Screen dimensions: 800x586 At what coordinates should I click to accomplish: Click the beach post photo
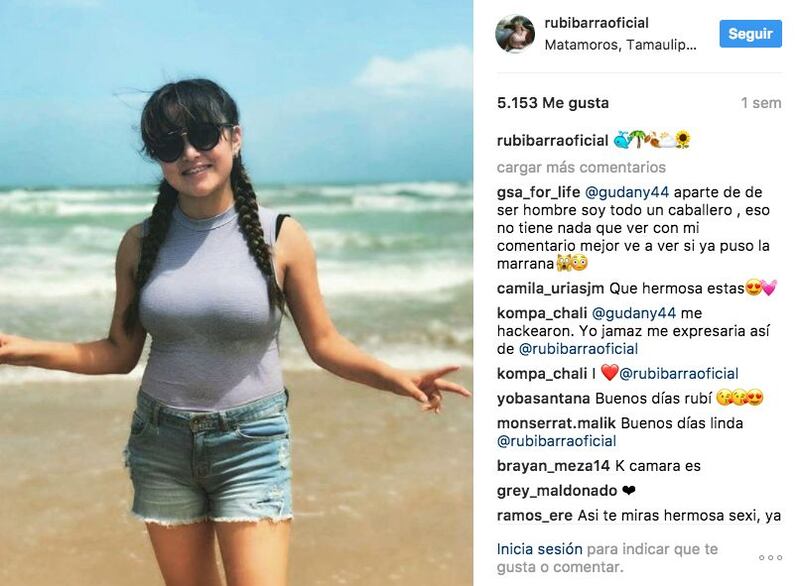pos(236,293)
